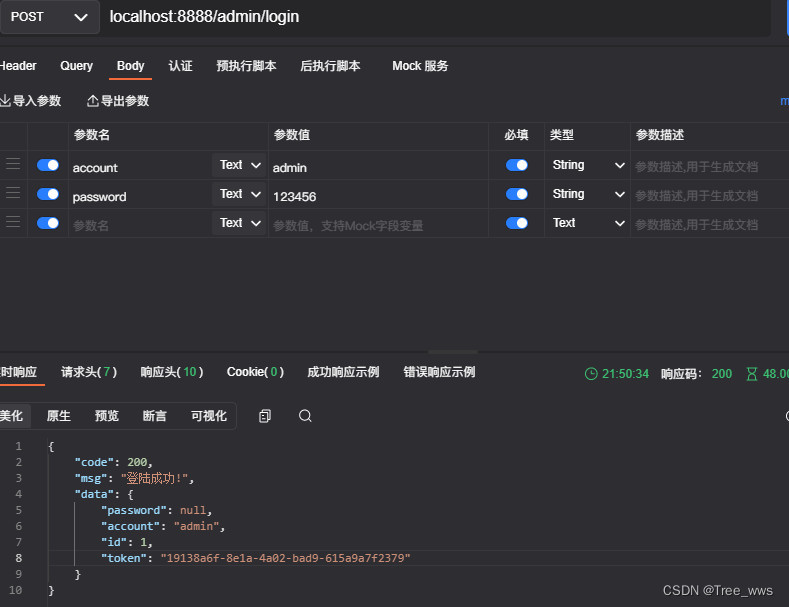Toggle enable switch for empty parameter row
Screen dimensions: 789x607
(x=48, y=223)
